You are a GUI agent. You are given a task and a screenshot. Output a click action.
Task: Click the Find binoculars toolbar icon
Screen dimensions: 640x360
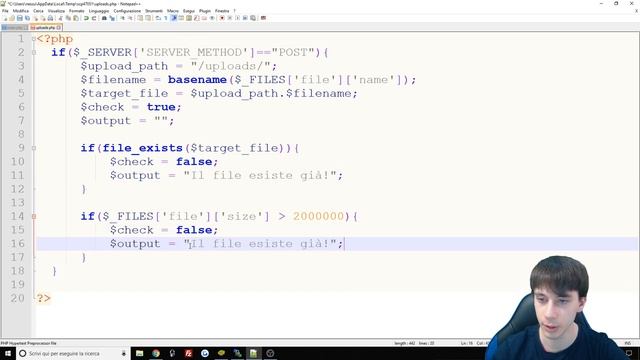click(104, 18)
